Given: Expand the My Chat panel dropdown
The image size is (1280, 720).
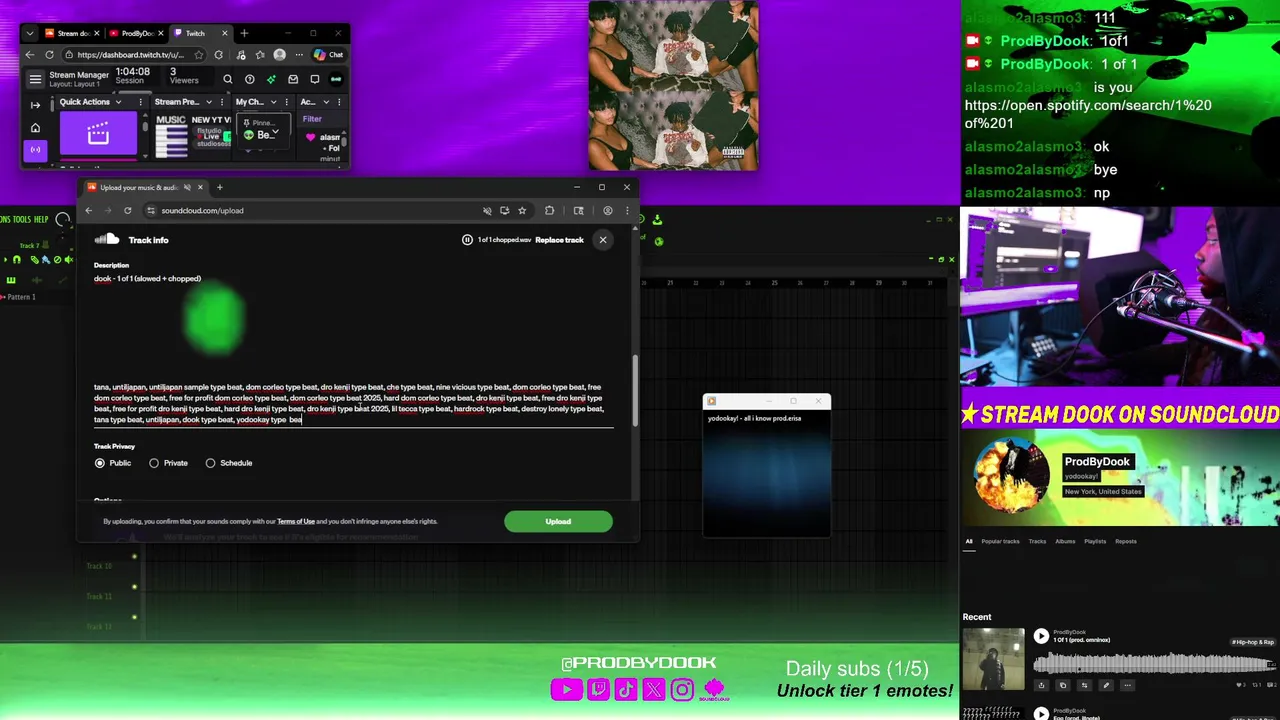Looking at the screenshot, I should (x=273, y=102).
